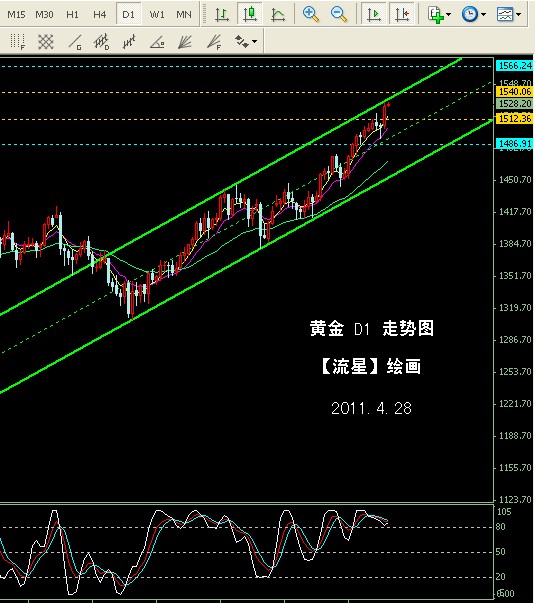The width and height of the screenshot is (535, 603).
Task: Expand the arrows drawing objects dropdown
Action: (x=254, y=41)
